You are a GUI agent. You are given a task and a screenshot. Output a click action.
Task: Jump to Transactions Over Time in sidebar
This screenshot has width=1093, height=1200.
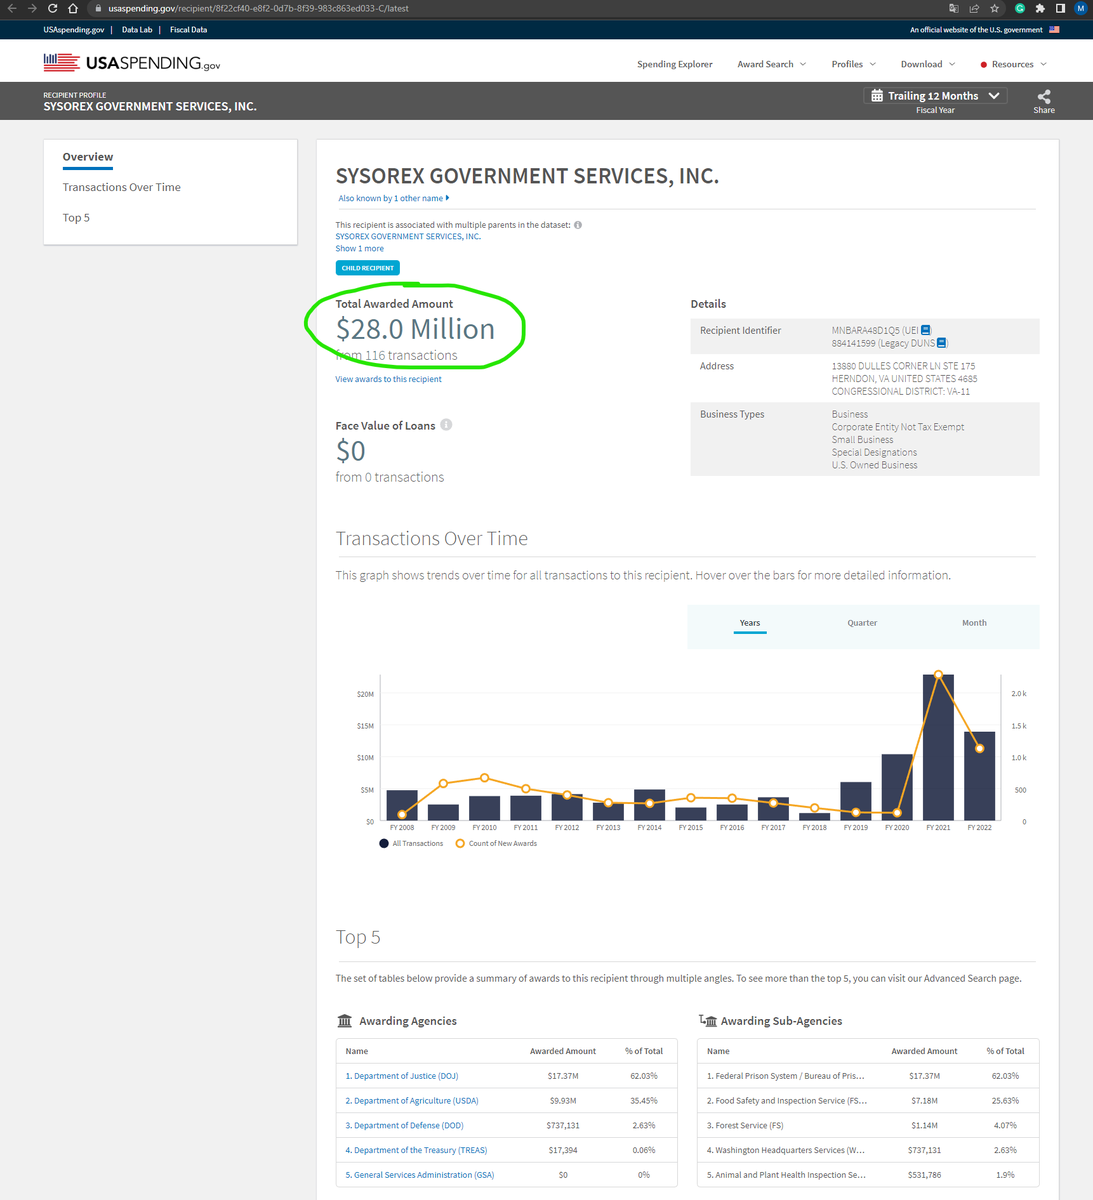[121, 187]
